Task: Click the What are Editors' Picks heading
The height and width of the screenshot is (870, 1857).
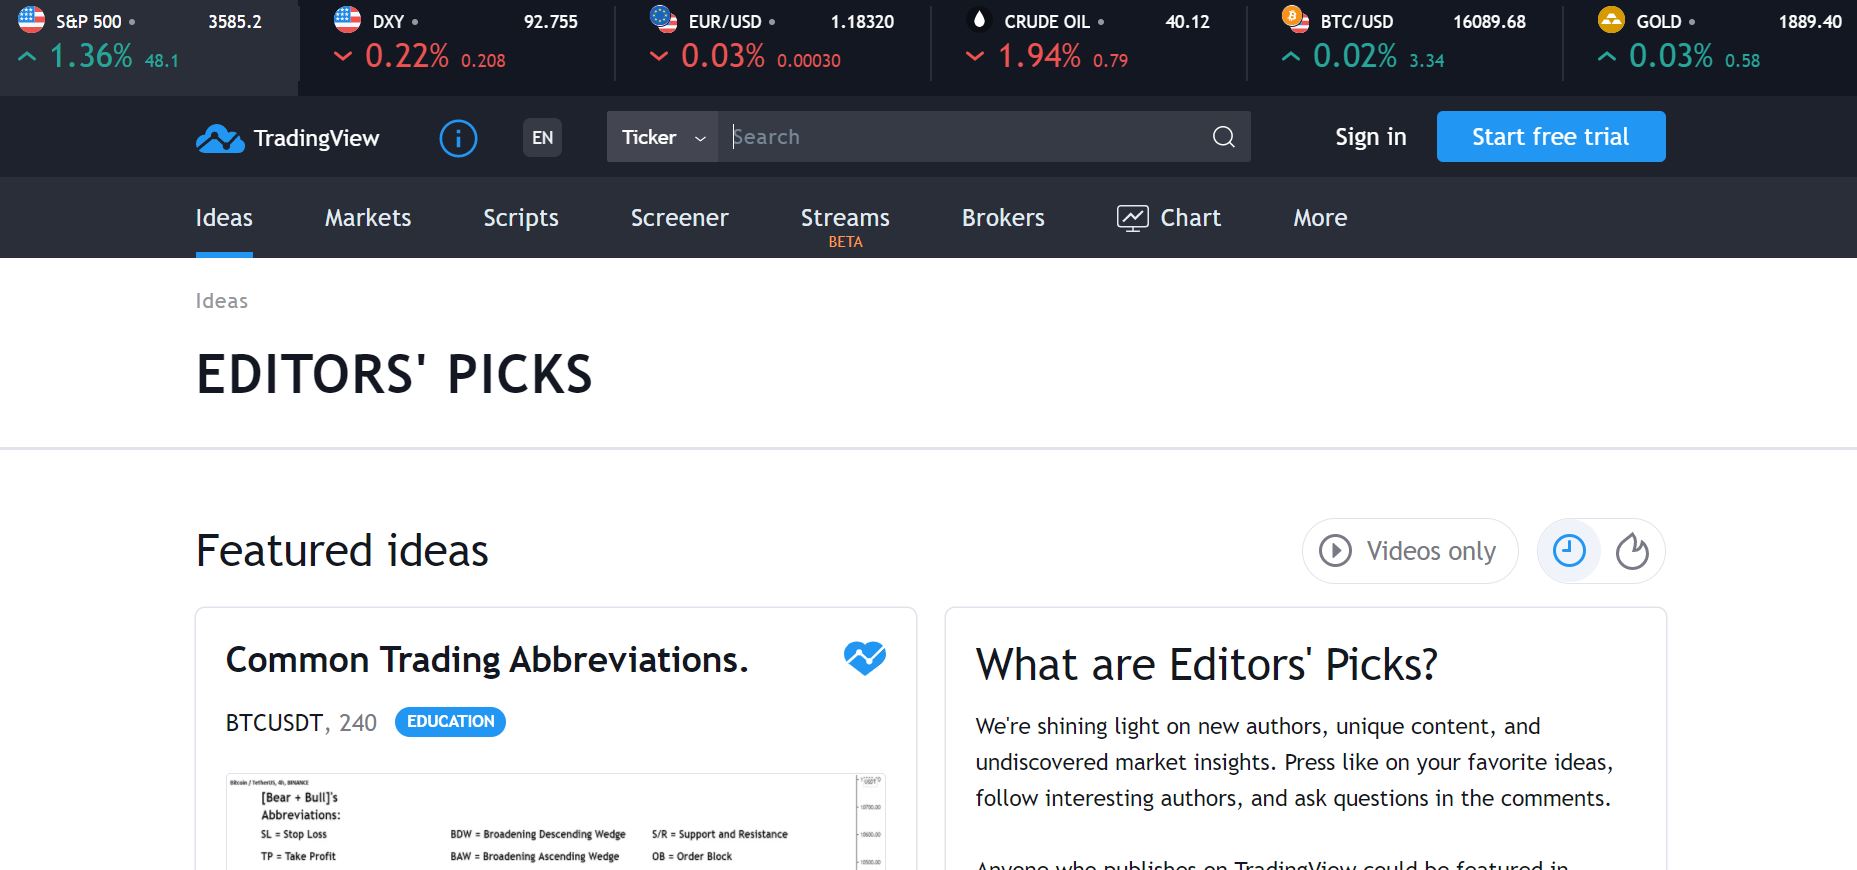Action: (1207, 665)
